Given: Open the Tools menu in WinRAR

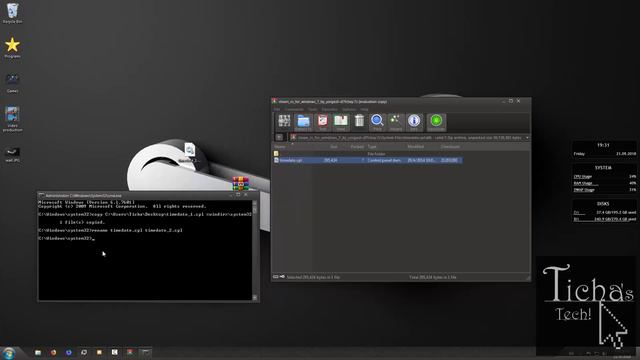Looking at the screenshot, I should point(313,109).
